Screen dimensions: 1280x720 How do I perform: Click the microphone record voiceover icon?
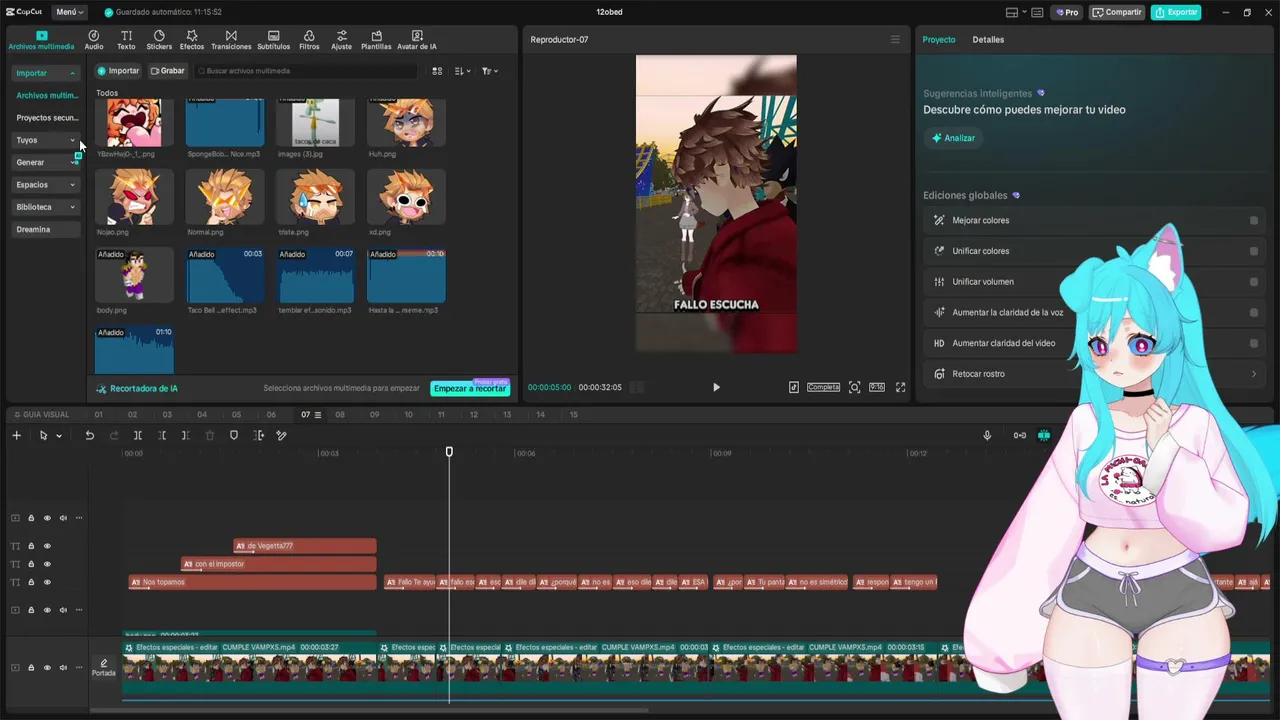(987, 435)
